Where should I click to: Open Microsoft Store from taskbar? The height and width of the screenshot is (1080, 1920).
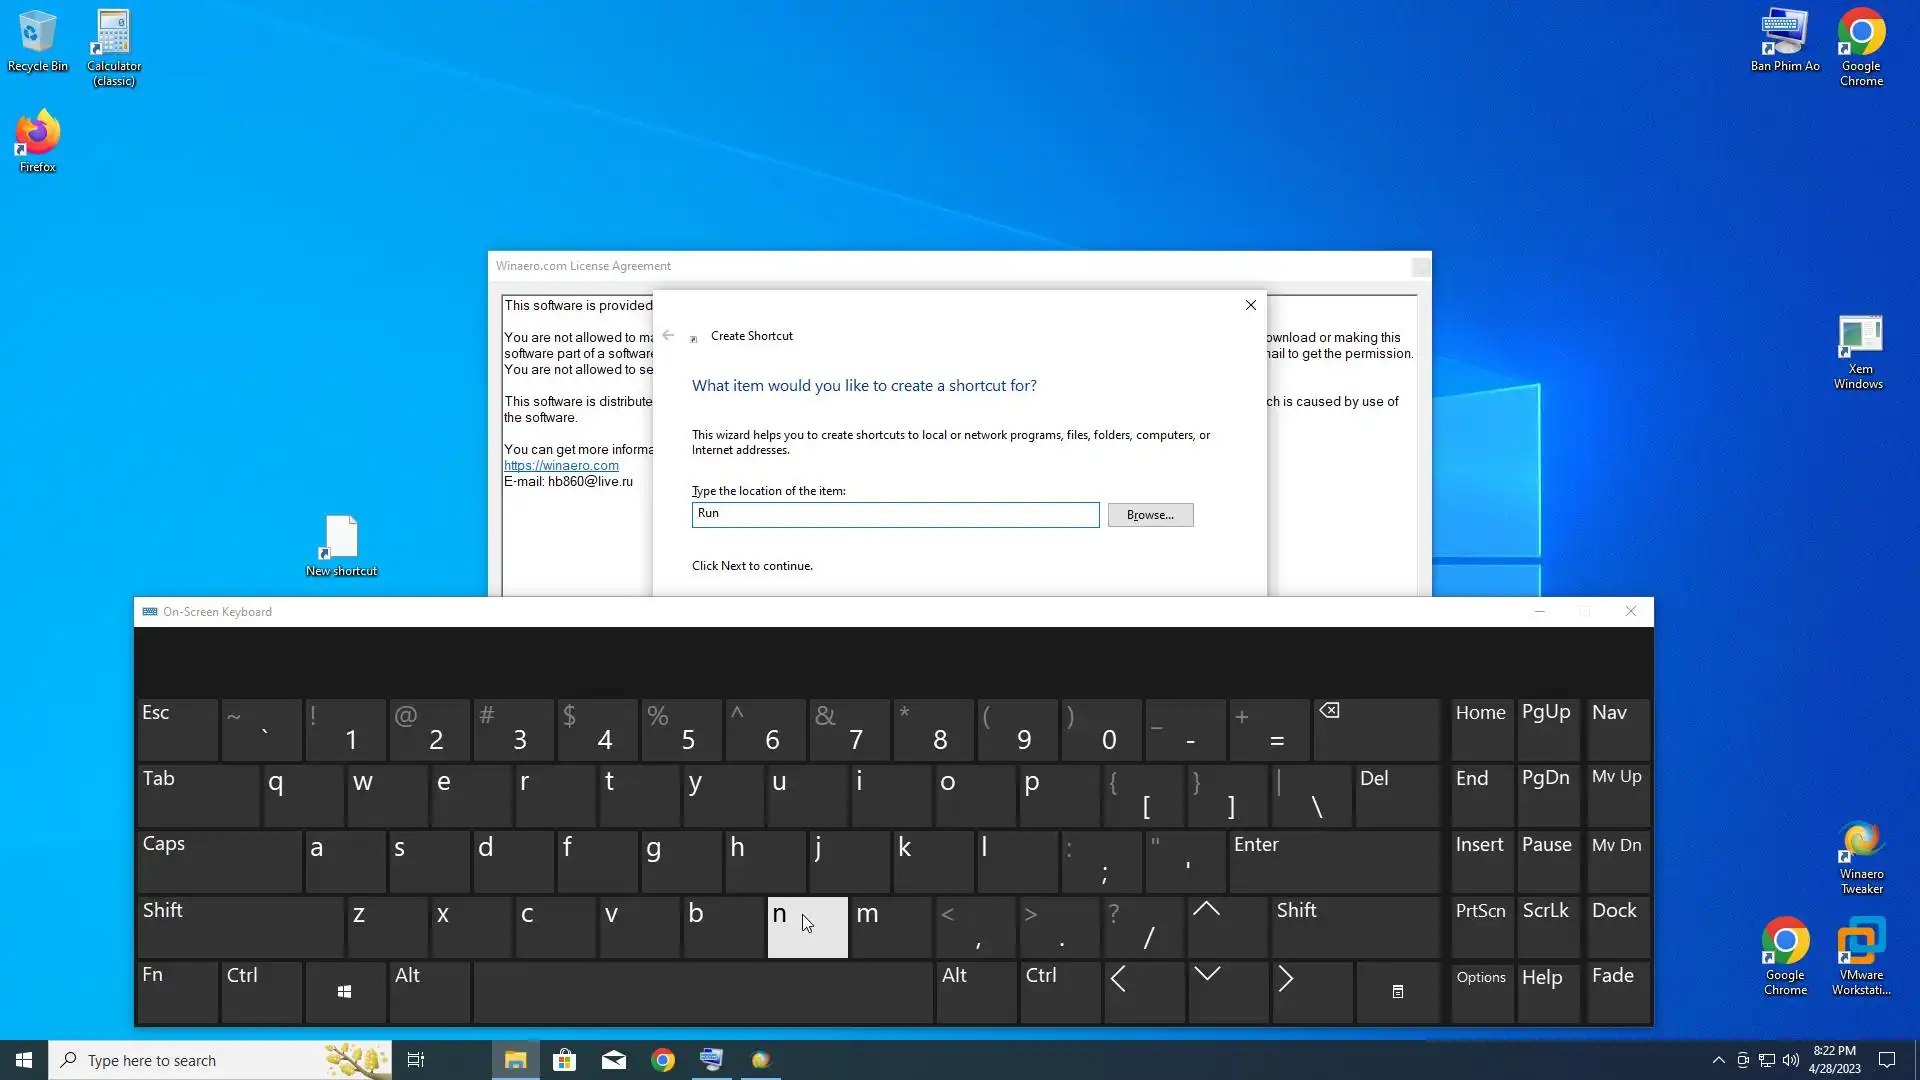(564, 1060)
